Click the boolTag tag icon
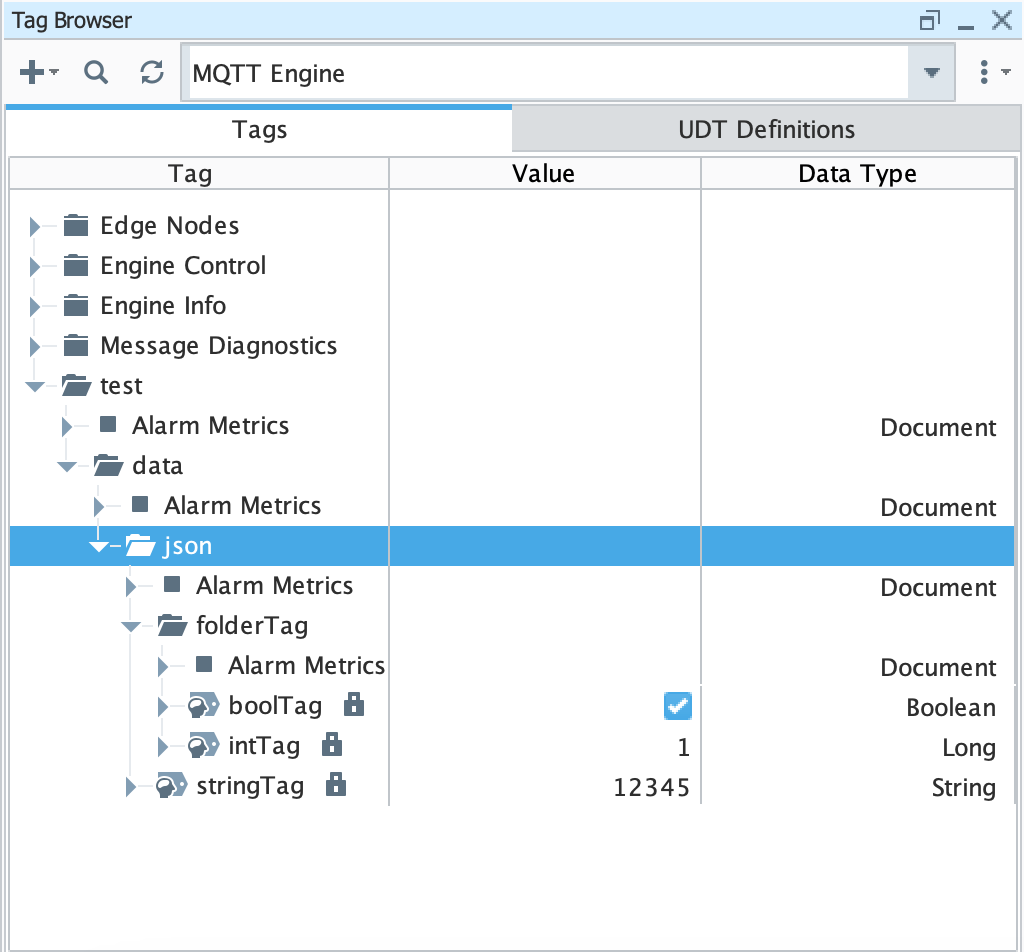Image resolution: width=1024 pixels, height=952 pixels. coord(204,707)
